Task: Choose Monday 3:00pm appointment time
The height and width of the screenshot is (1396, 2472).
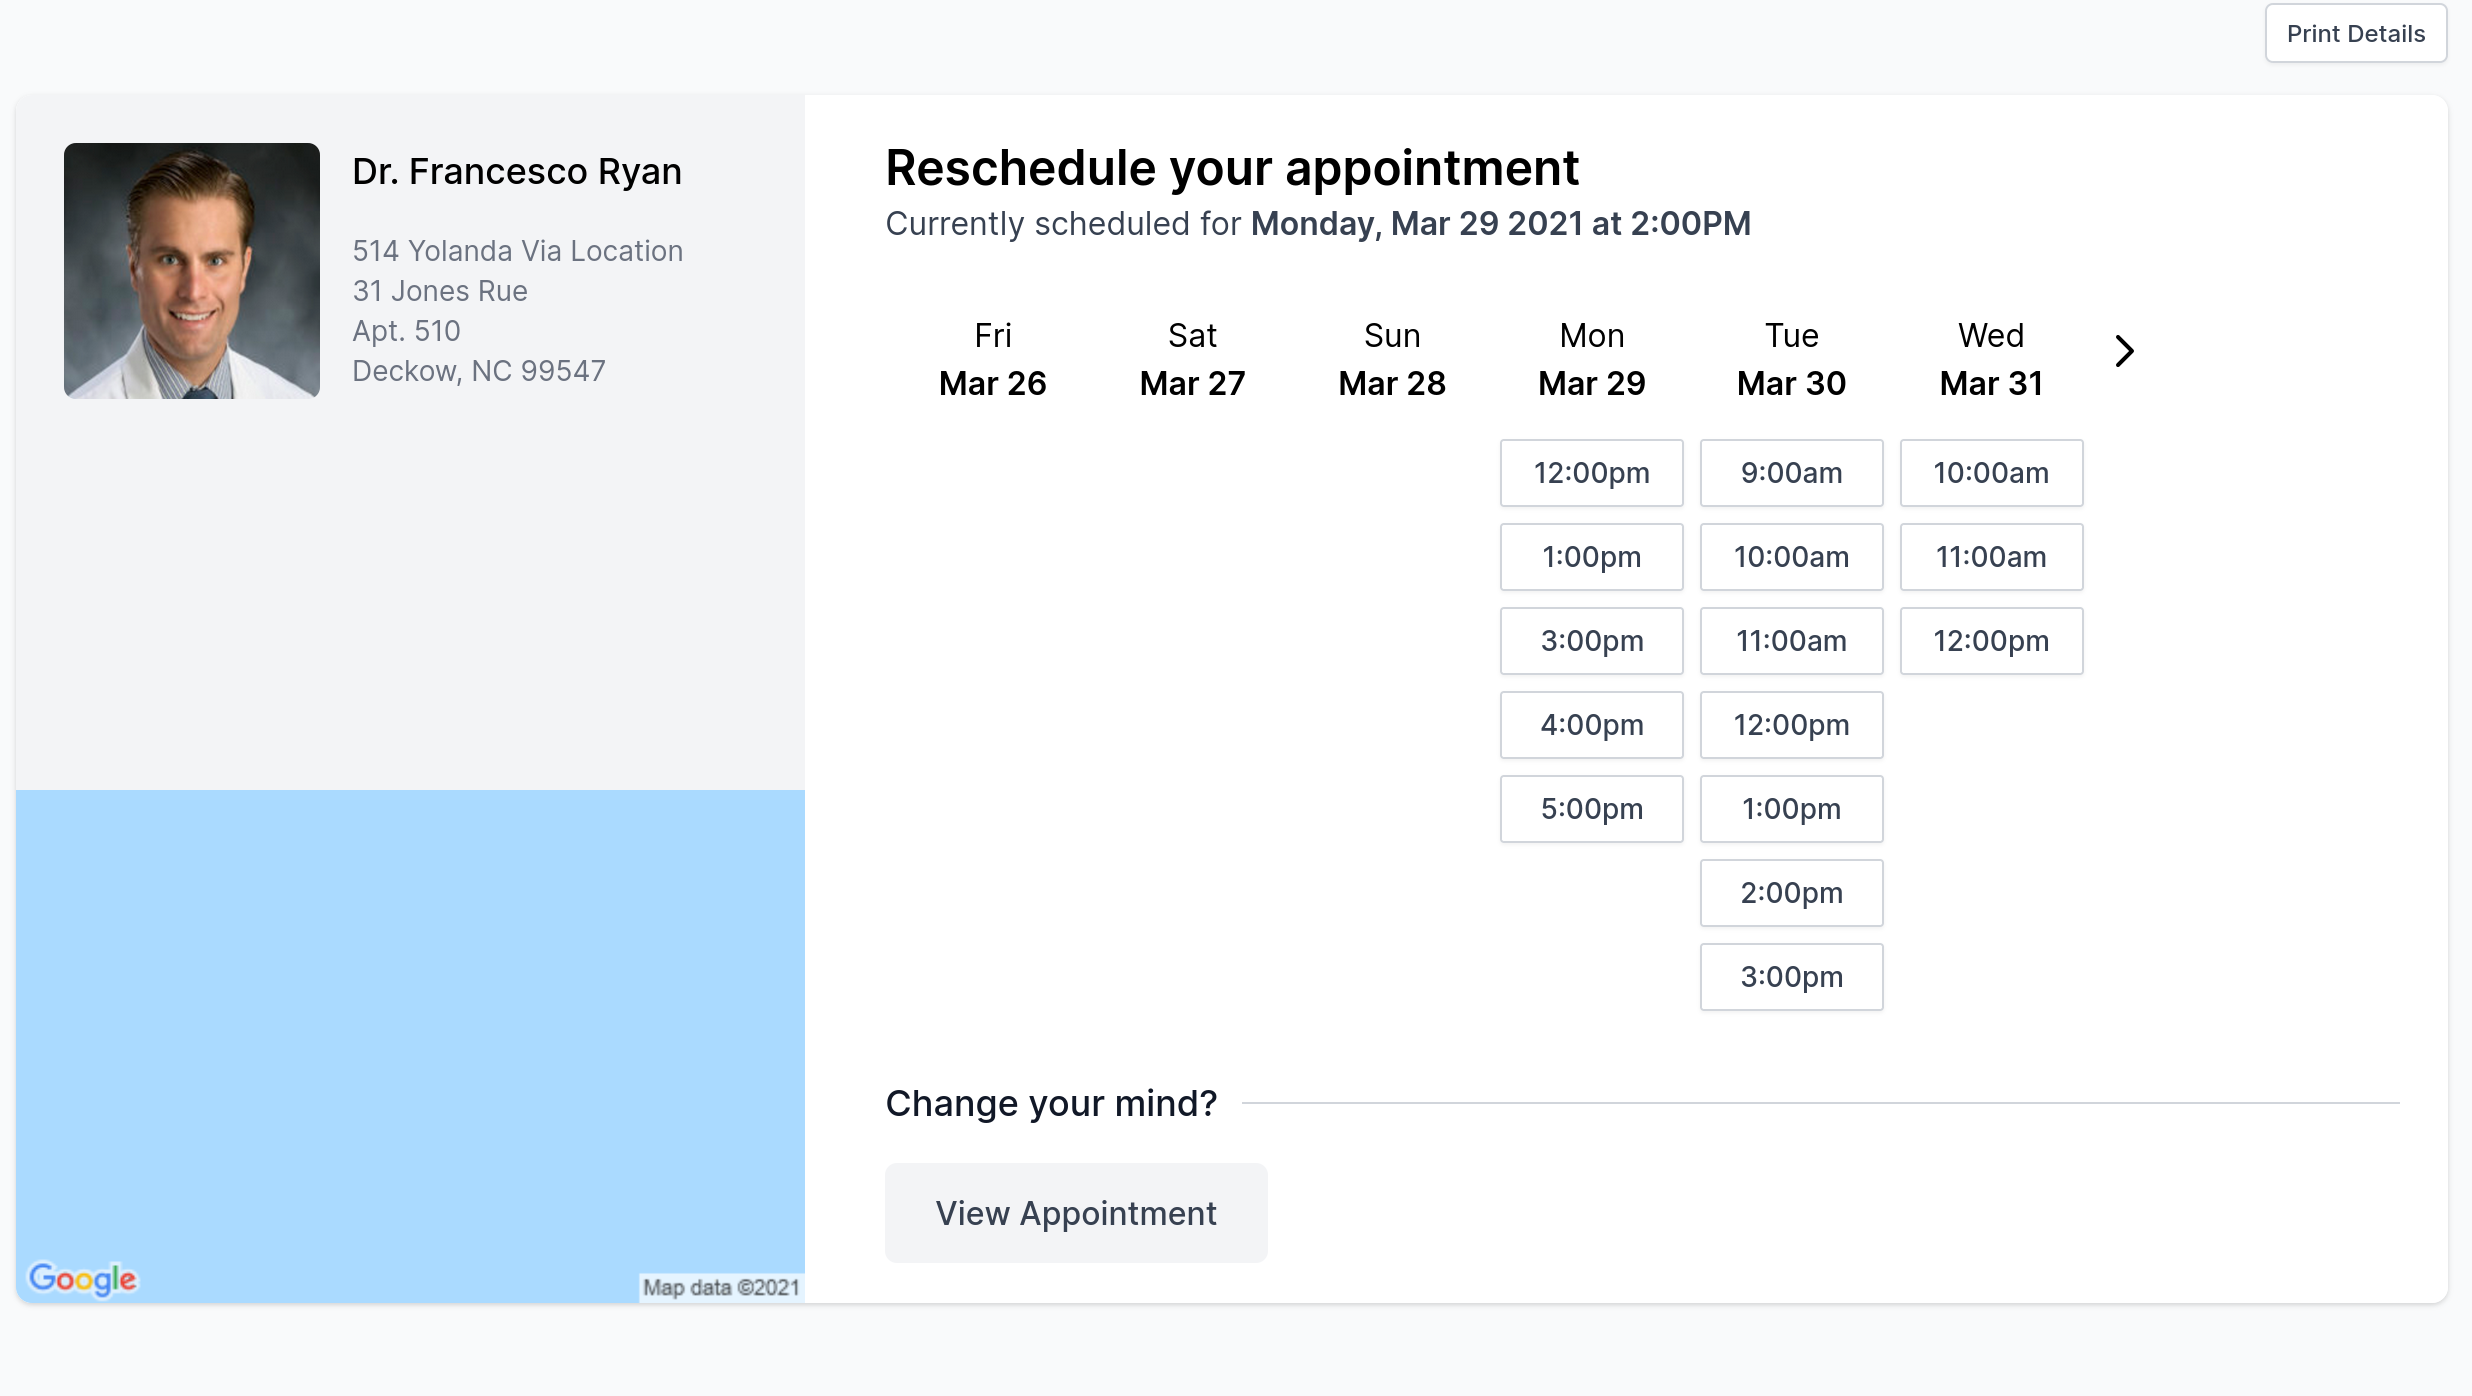Action: click(x=1592, y=641)
